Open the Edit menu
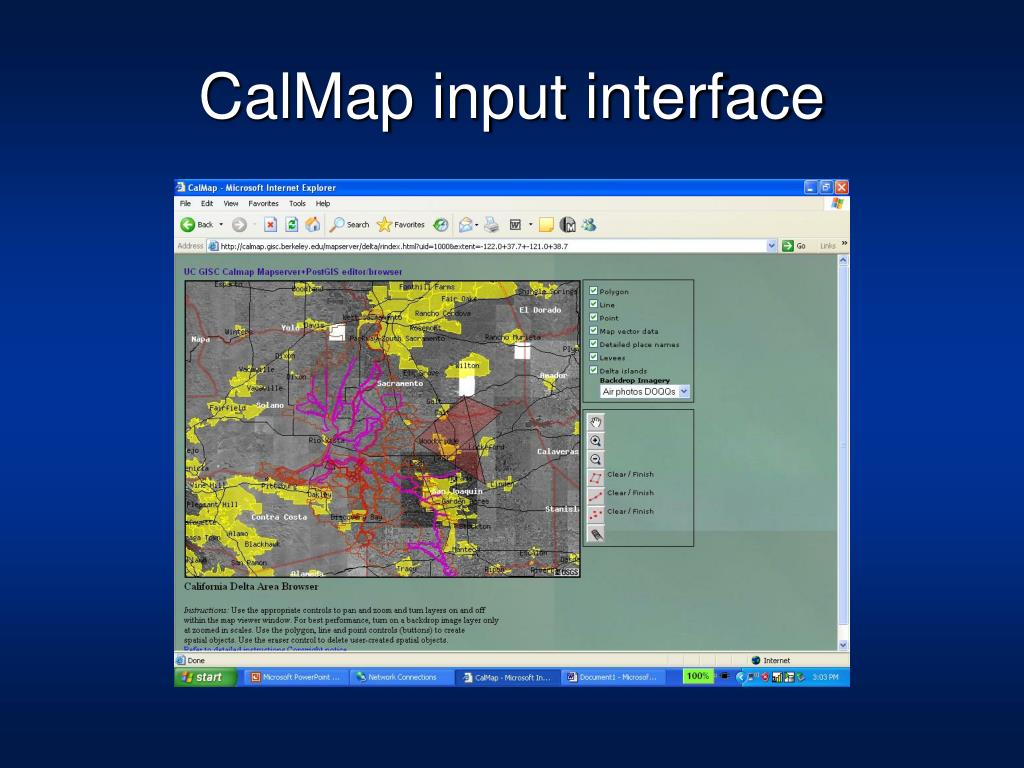Image resolution: width=1024 pixels, height=768 pixels. (207, 204)
